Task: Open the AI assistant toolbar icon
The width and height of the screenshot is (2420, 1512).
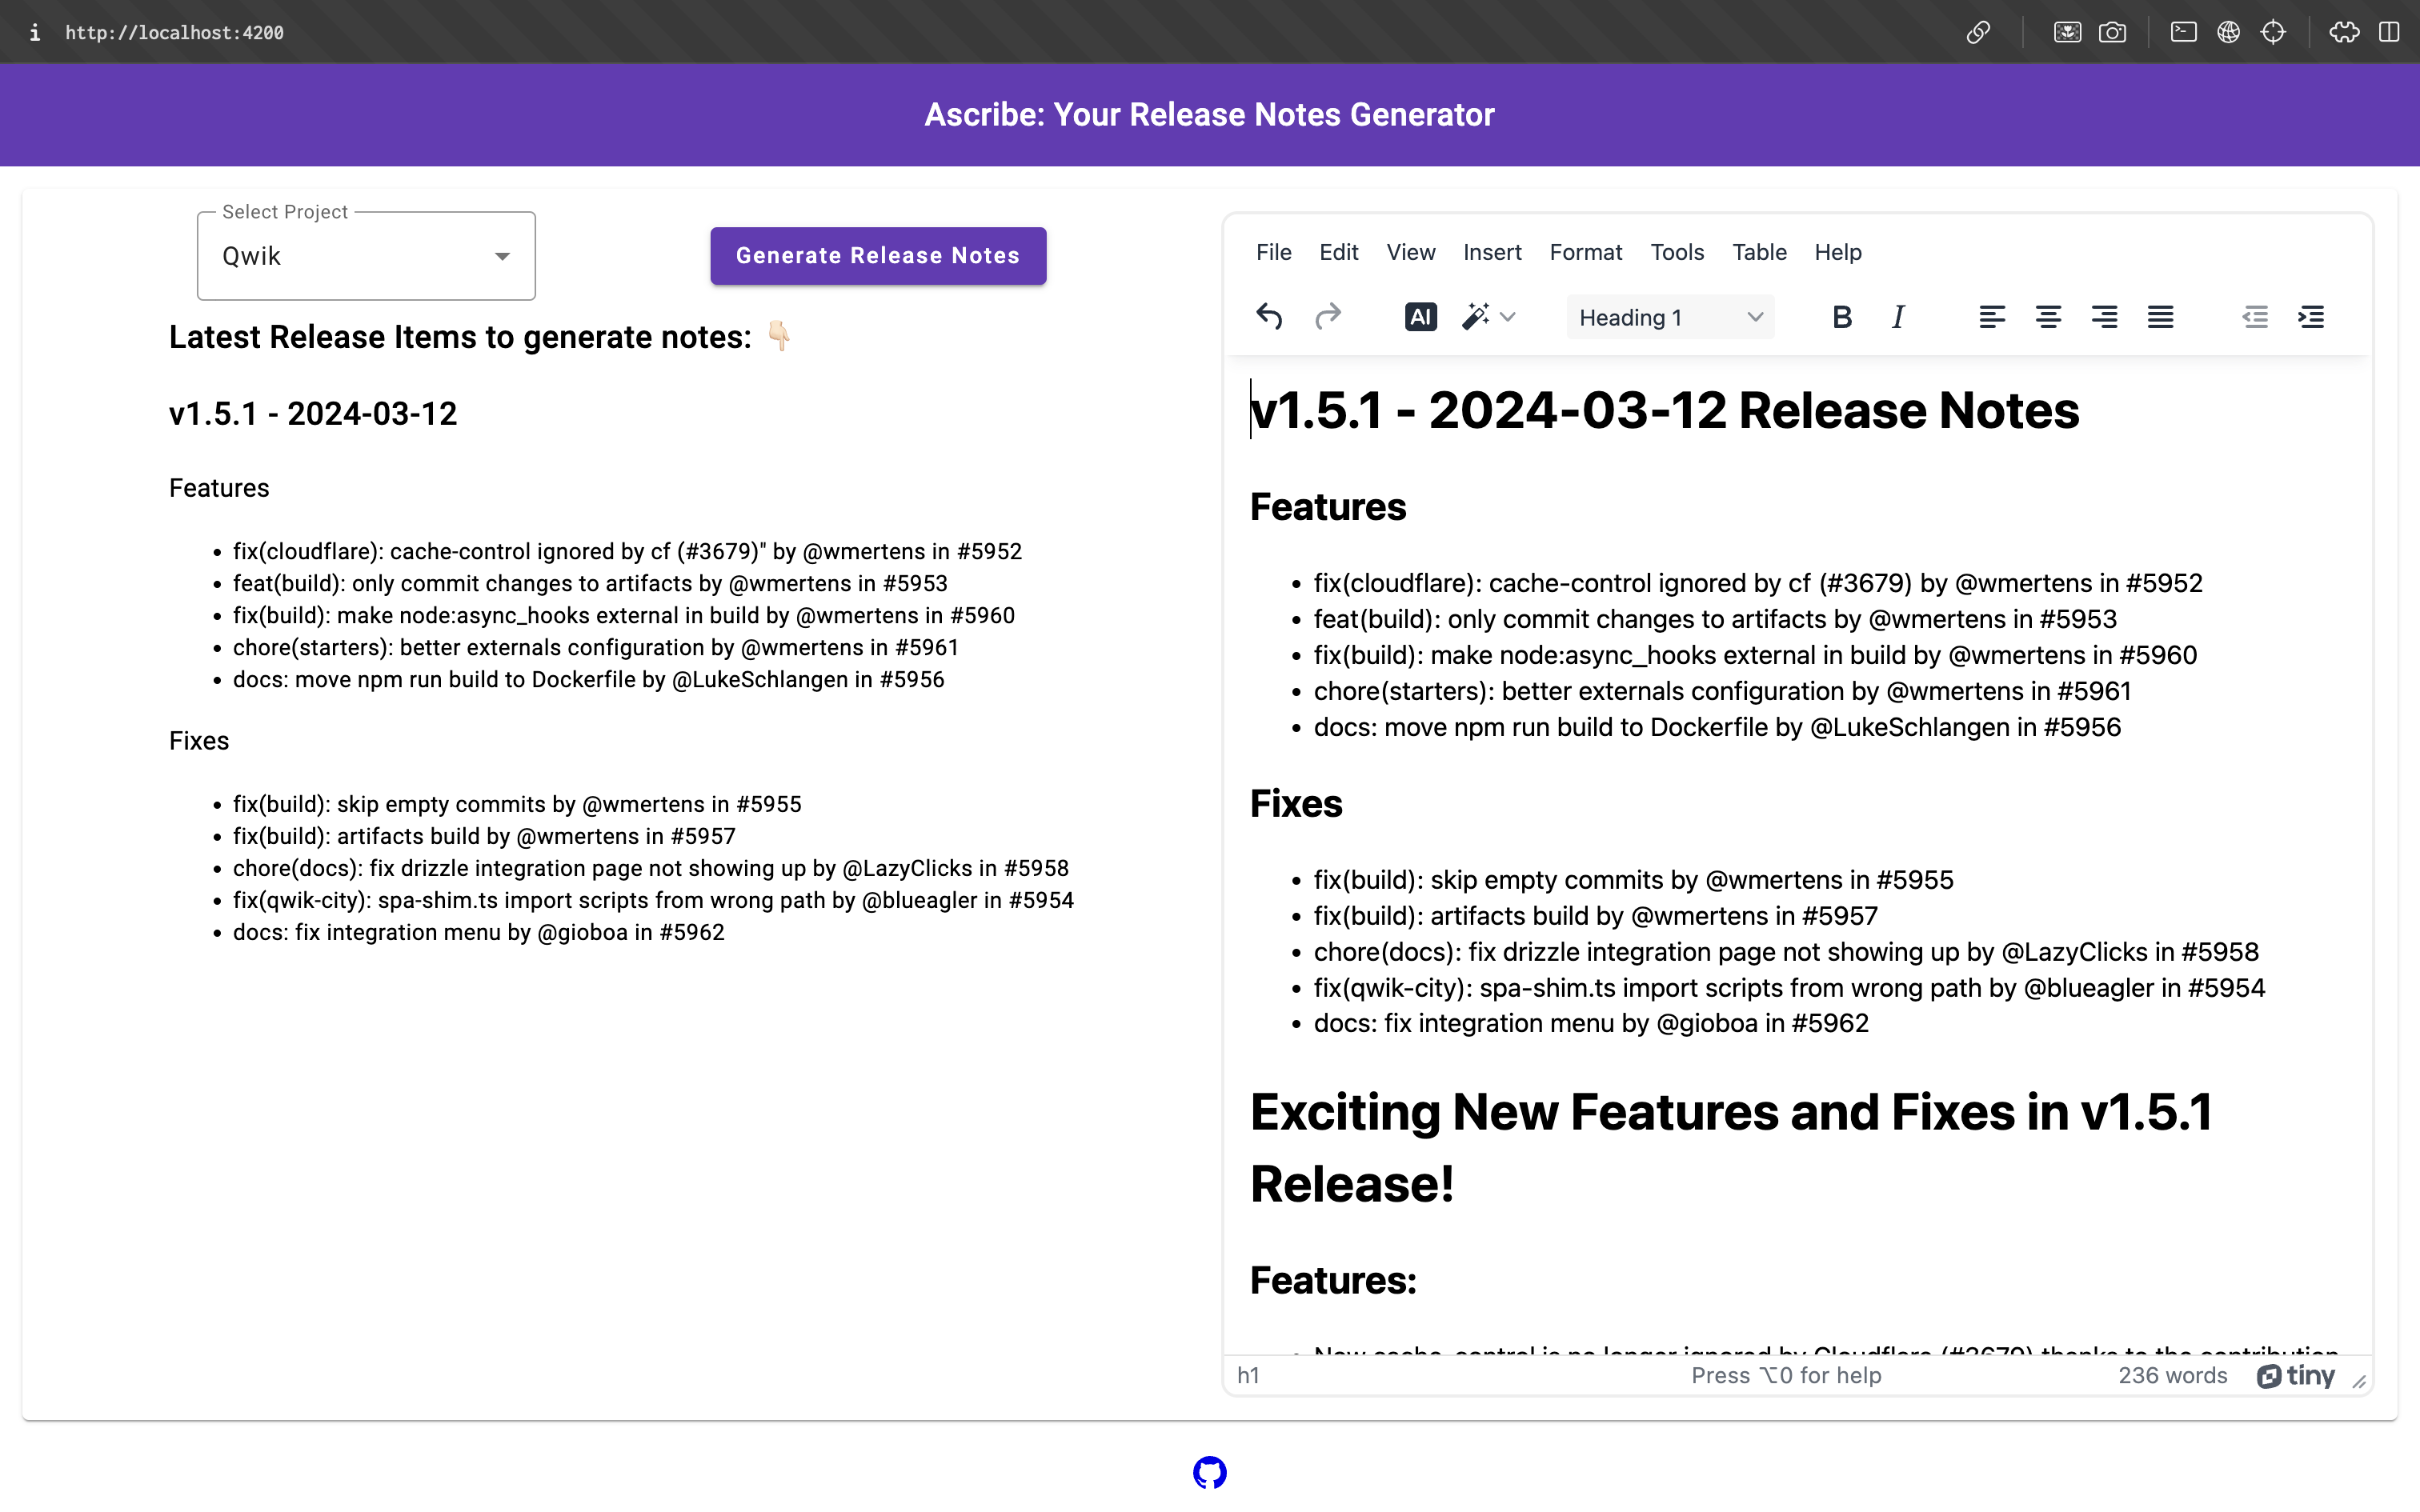Action: [1420, 317]
